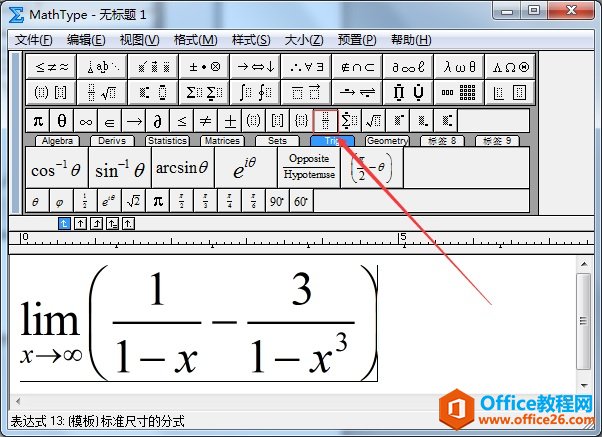Open the labeled arrow templates palette
Viewport: 602px width, 437px height.
coord(357,92)
